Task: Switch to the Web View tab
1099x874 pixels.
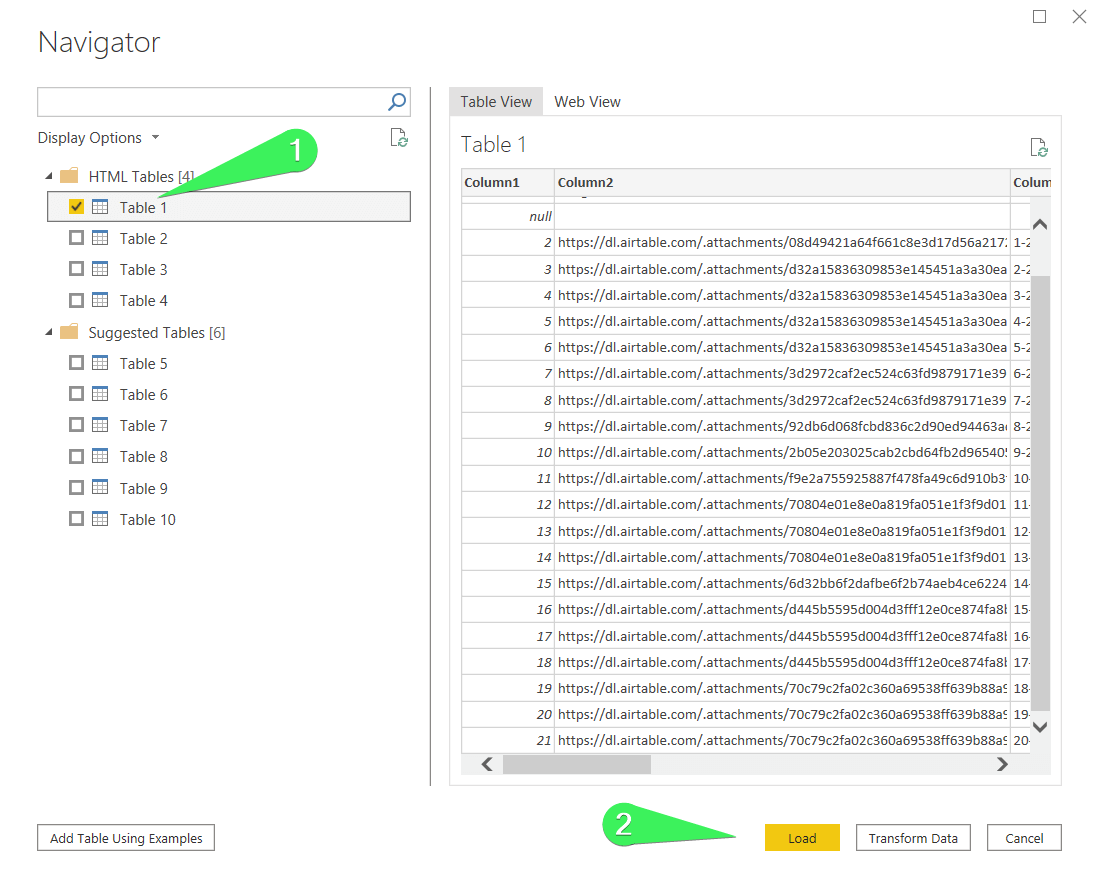Action: [x=587, y=102]
